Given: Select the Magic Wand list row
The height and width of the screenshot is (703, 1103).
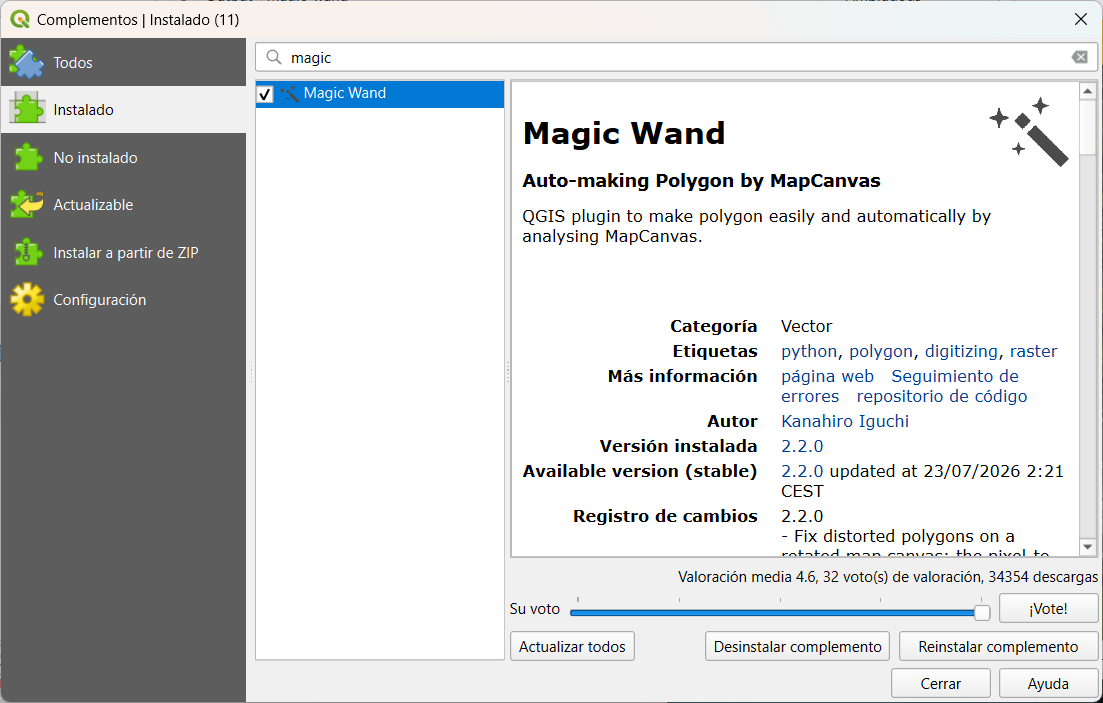Looking at the screenshot, I should click(x=380, y=94).
